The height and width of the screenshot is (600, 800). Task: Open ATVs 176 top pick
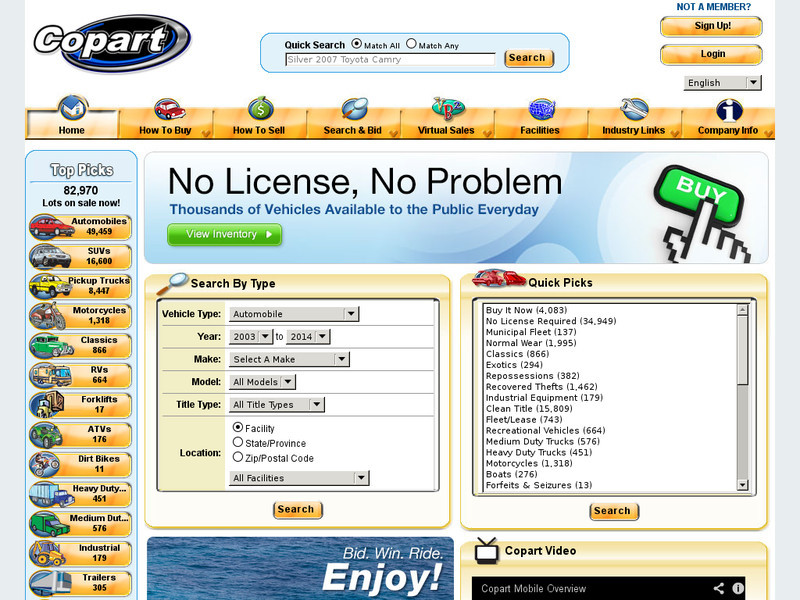[81, 434]
